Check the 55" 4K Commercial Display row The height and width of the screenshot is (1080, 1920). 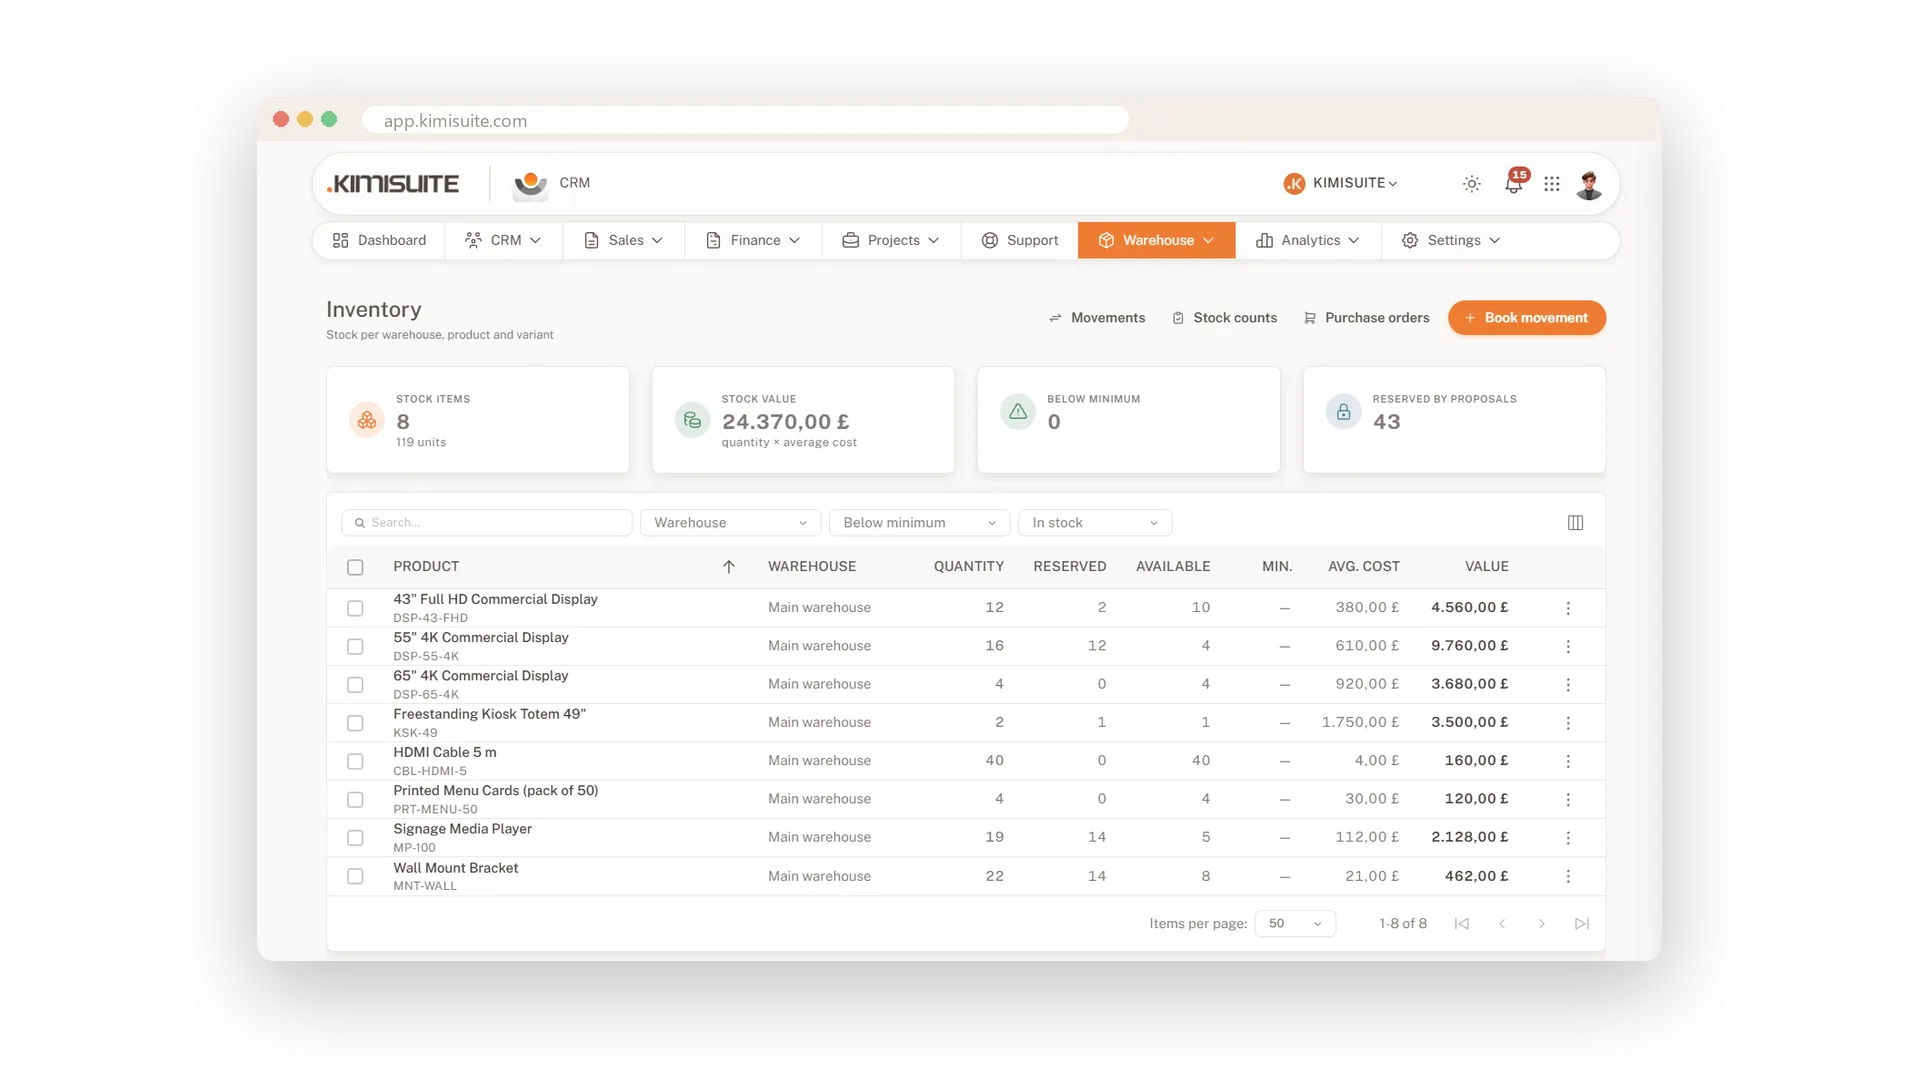pos(355,647)
